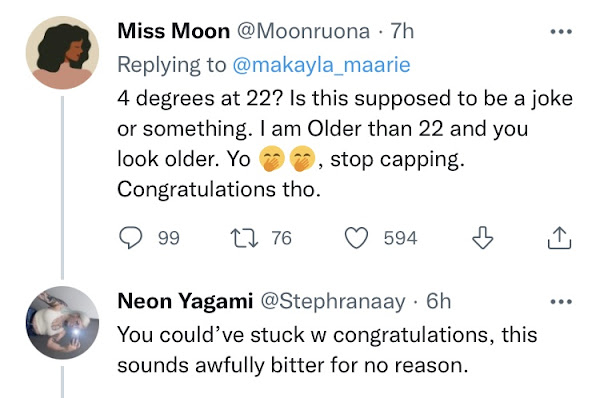Screen dimensions: 600x398
Task: Click the @Moonruona handle
Action: pyautogui.click(x=303, y=31)
